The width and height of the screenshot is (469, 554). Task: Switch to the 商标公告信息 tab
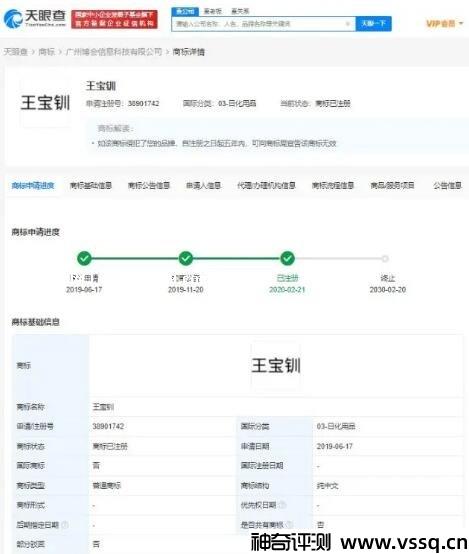[149, 185]
